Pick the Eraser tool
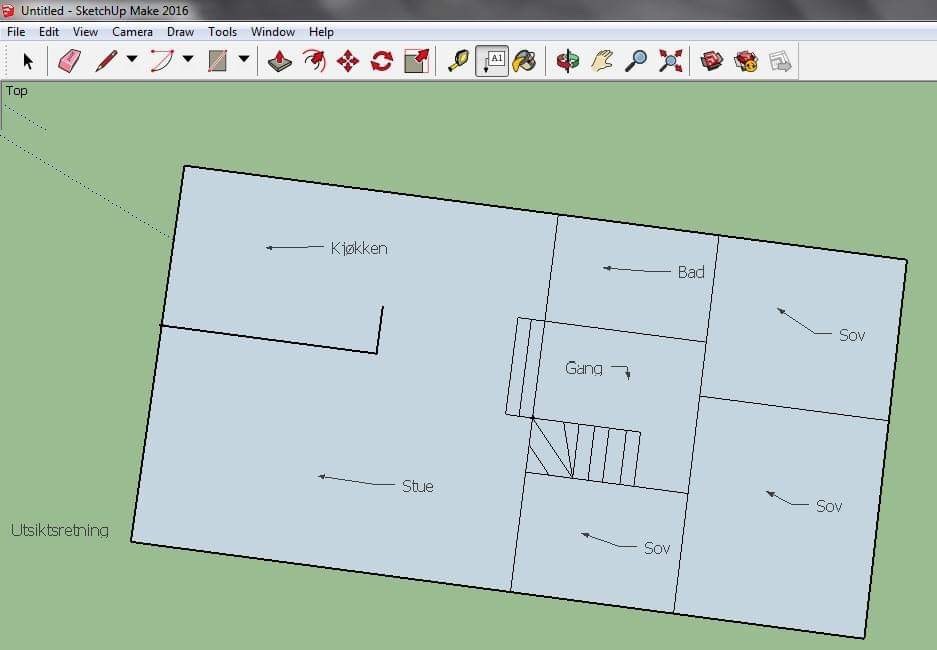 (x=69, y=62)
